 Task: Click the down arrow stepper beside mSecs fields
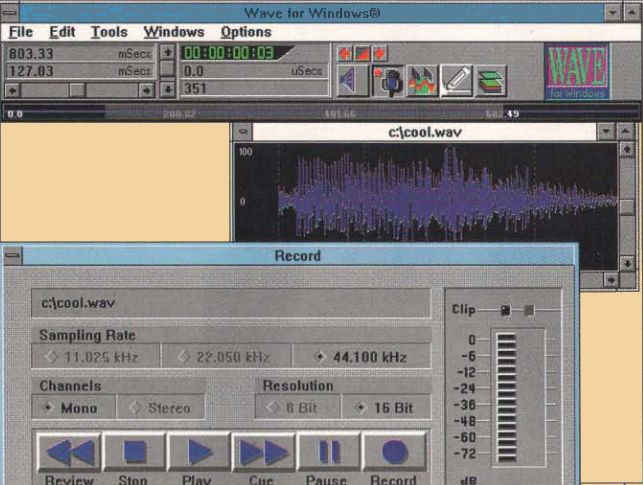[x=167, y=89]
